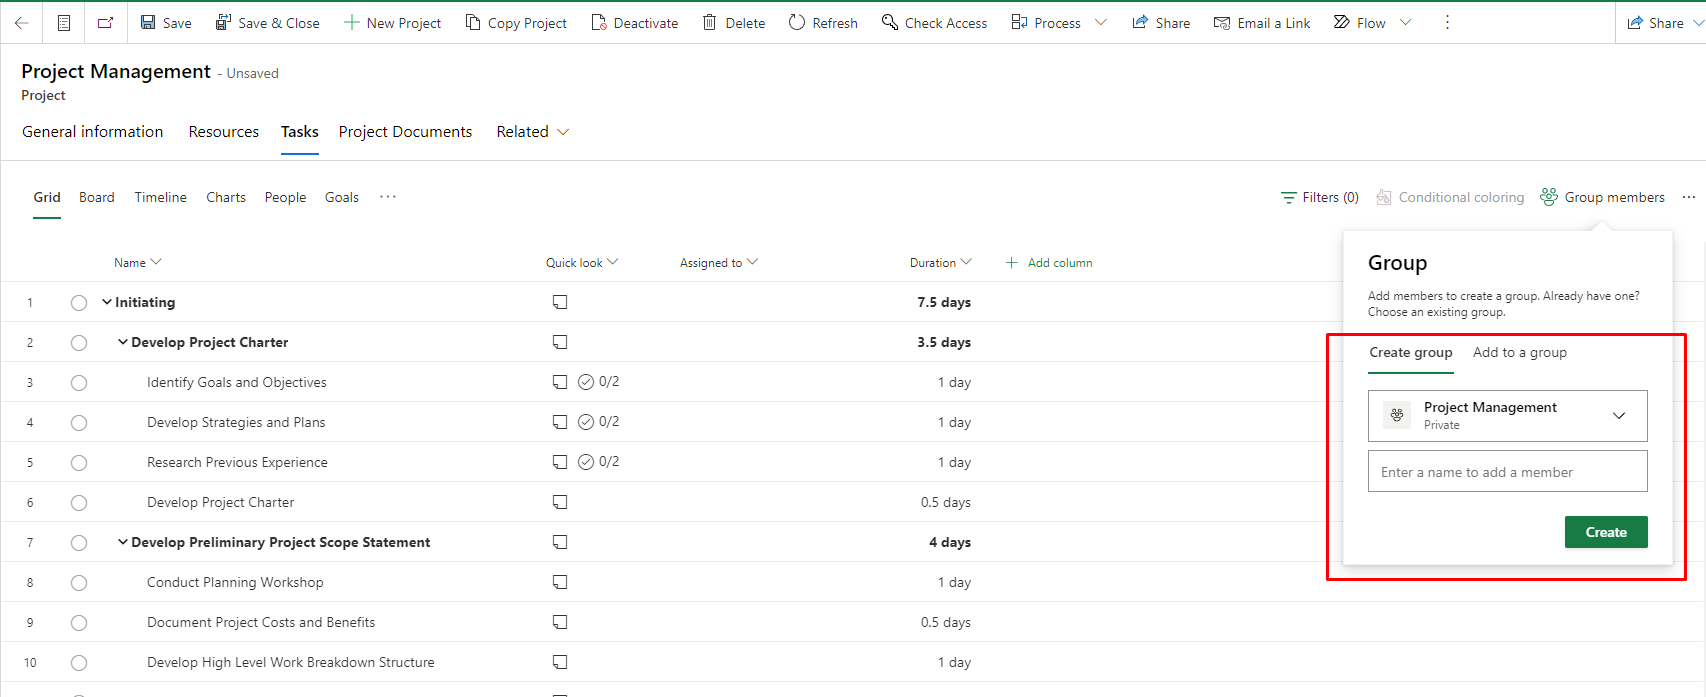Image resolution: width=1706 pixels, height=697 pixels.
Task: Open the record set form icon
Action: click(64, 22)
